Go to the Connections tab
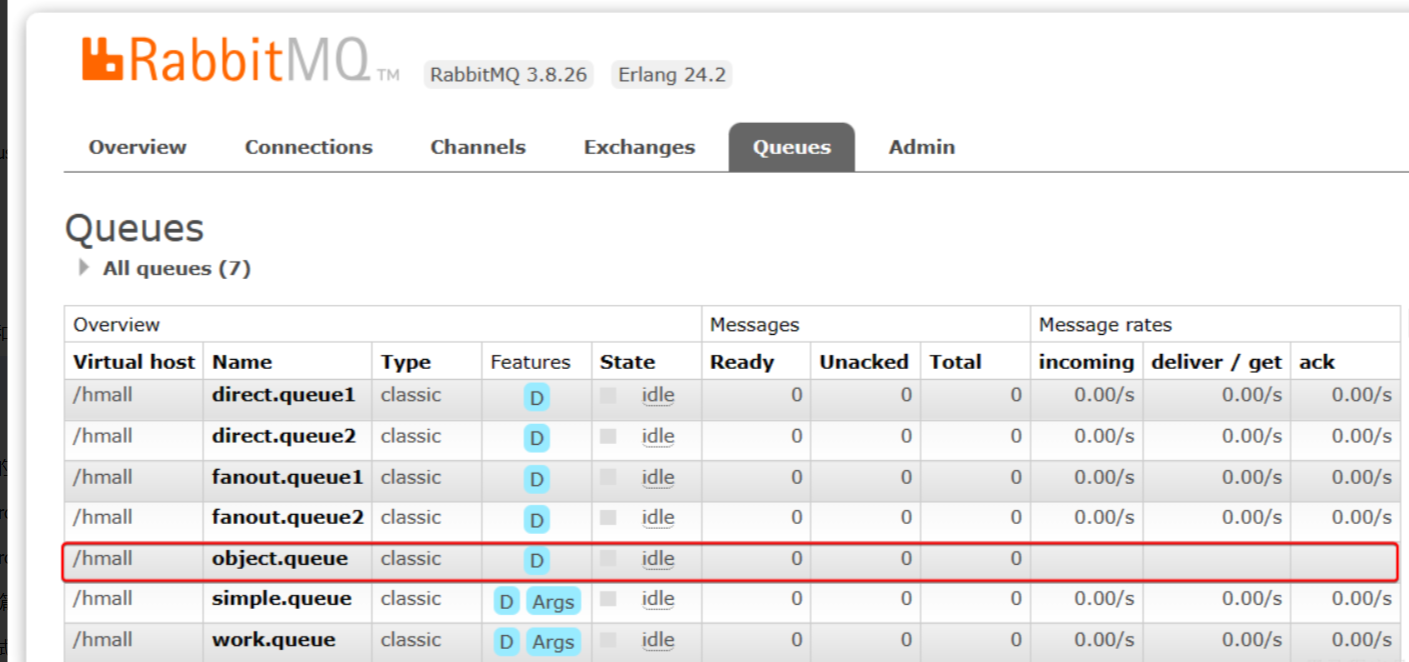Image resolution: width=1409 pixels, height=662 pixels. (x=308, y=147)
